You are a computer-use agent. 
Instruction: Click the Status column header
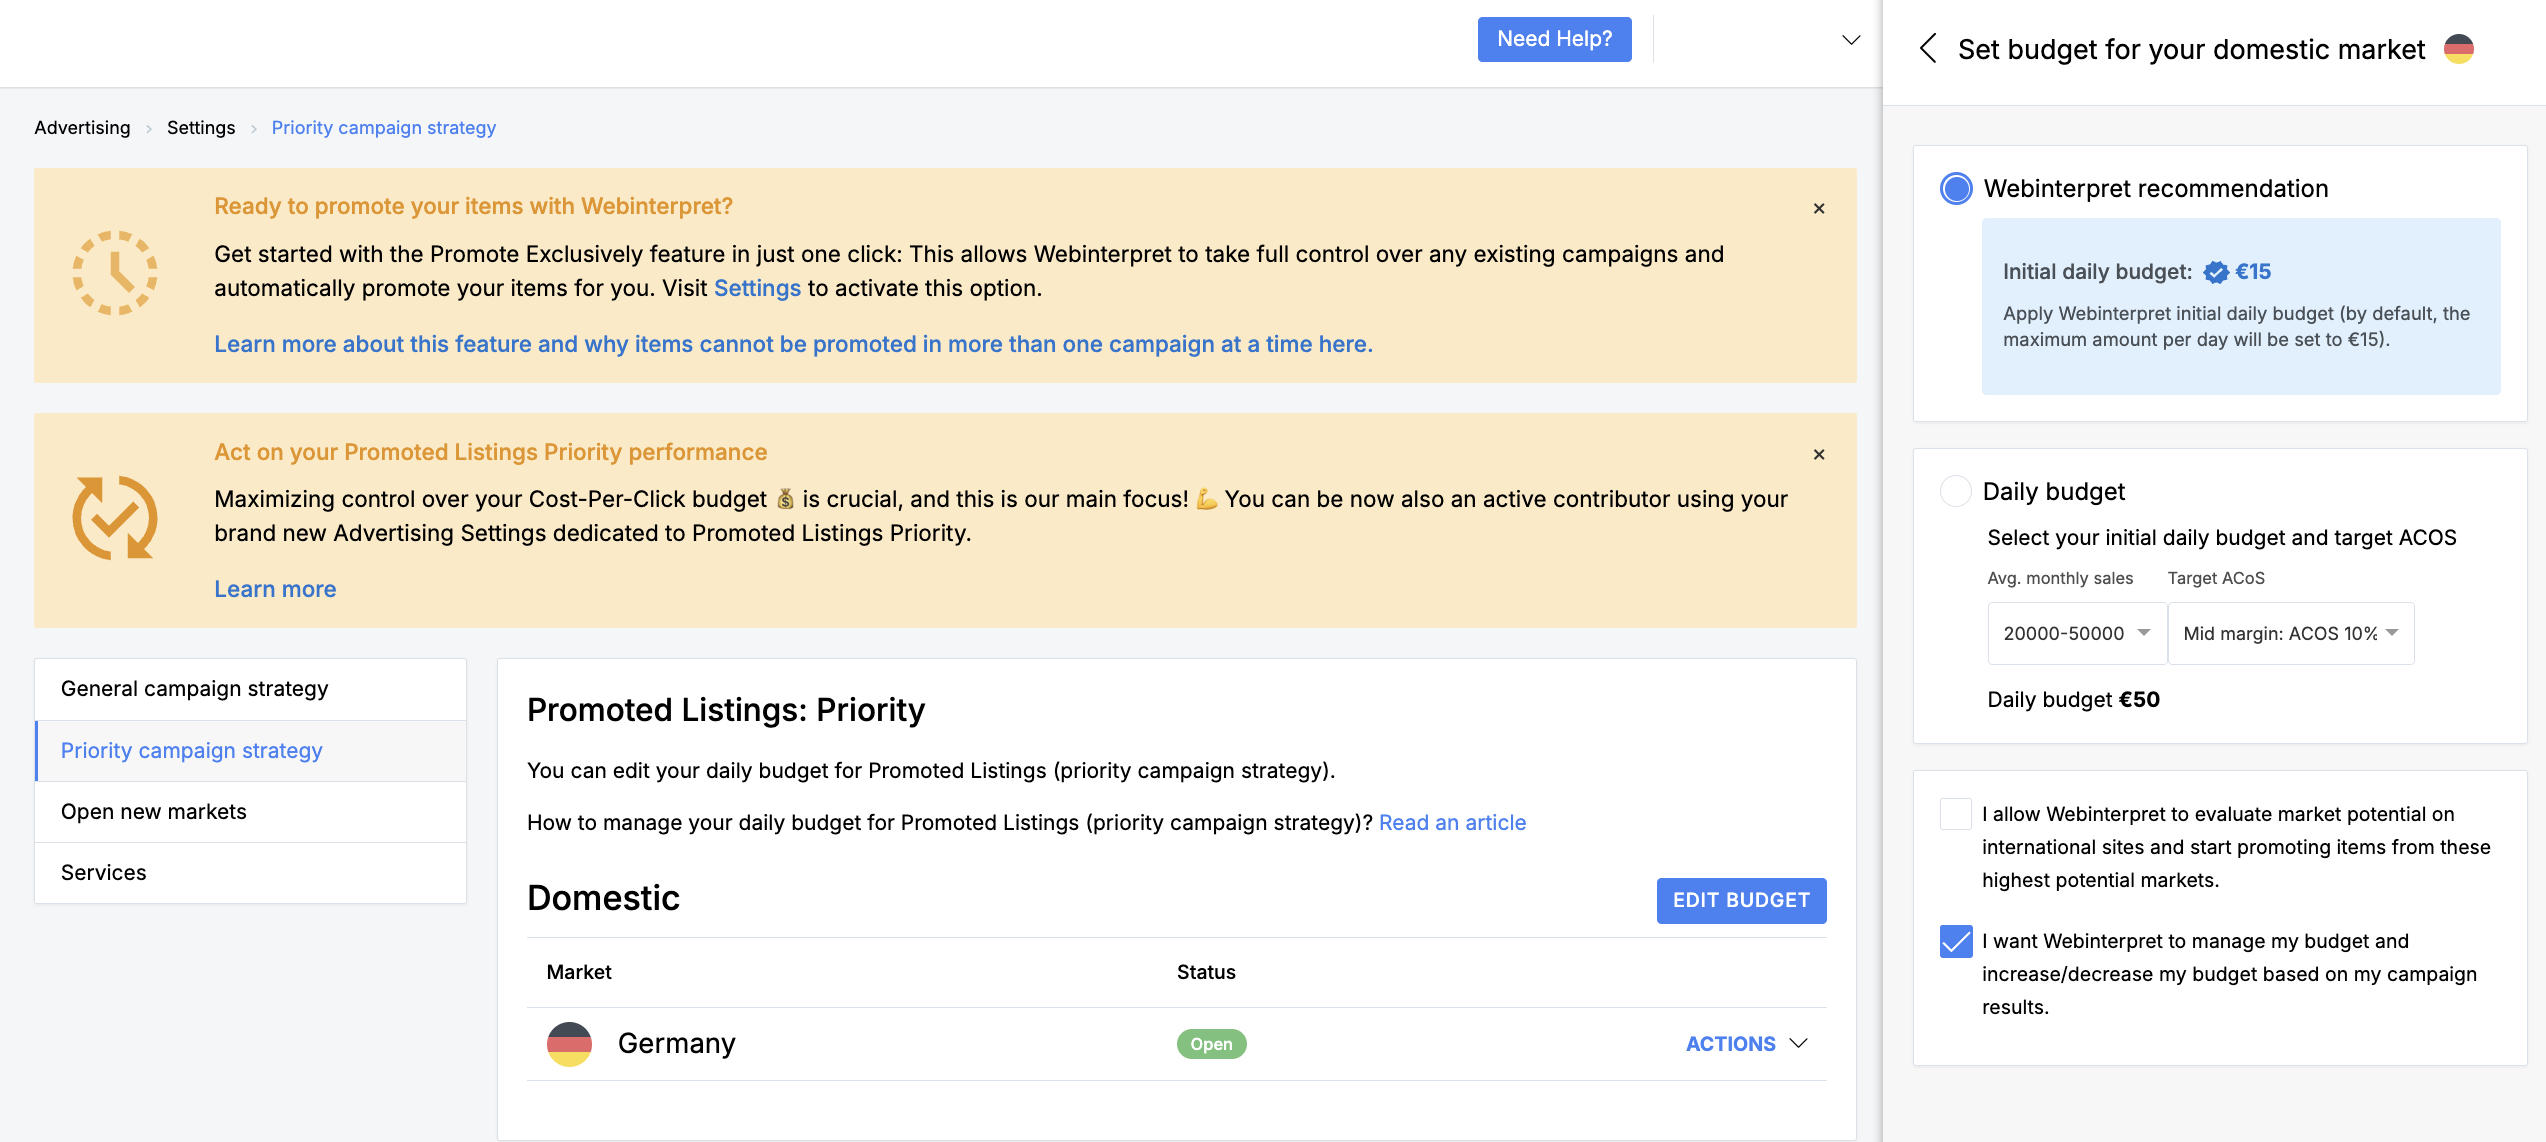coord(1206,972)
